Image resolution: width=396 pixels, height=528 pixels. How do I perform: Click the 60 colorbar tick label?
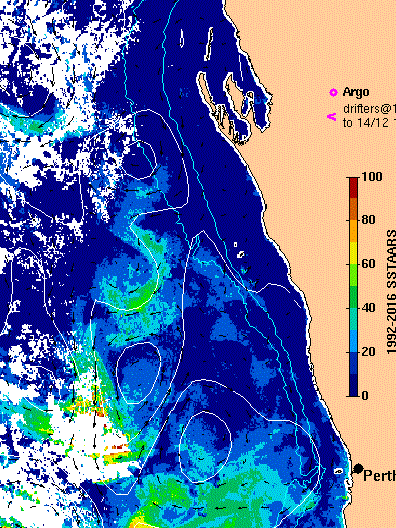pos(368,264)
